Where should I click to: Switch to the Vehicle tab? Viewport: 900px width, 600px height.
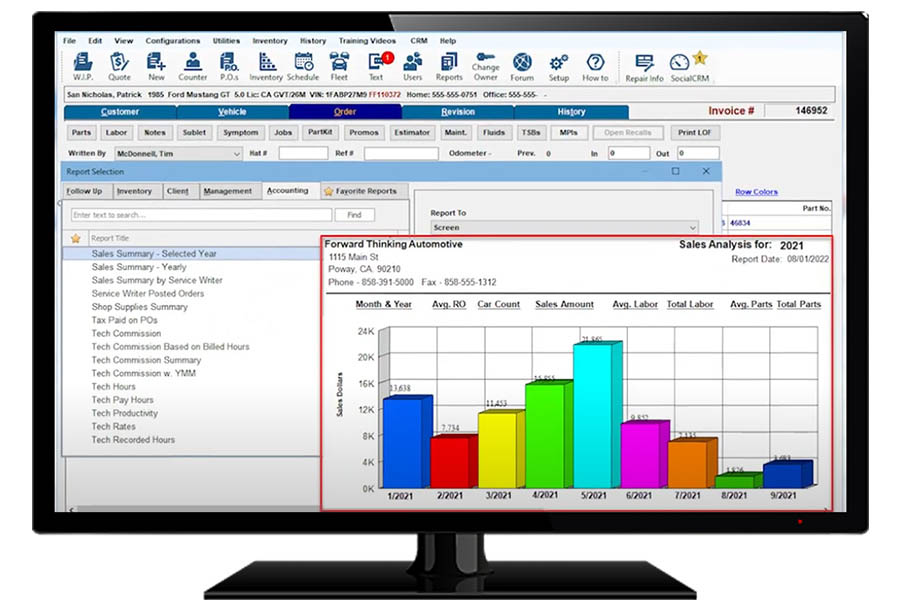click(x=233, y=112)
